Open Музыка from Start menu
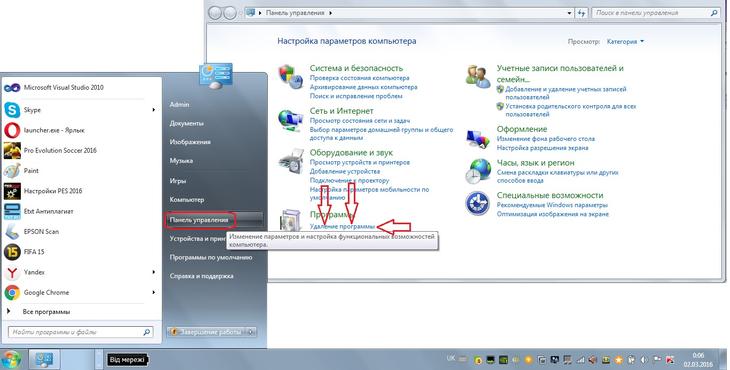The image size is (730, 370). pyautogui.click(x=181, y=161)
